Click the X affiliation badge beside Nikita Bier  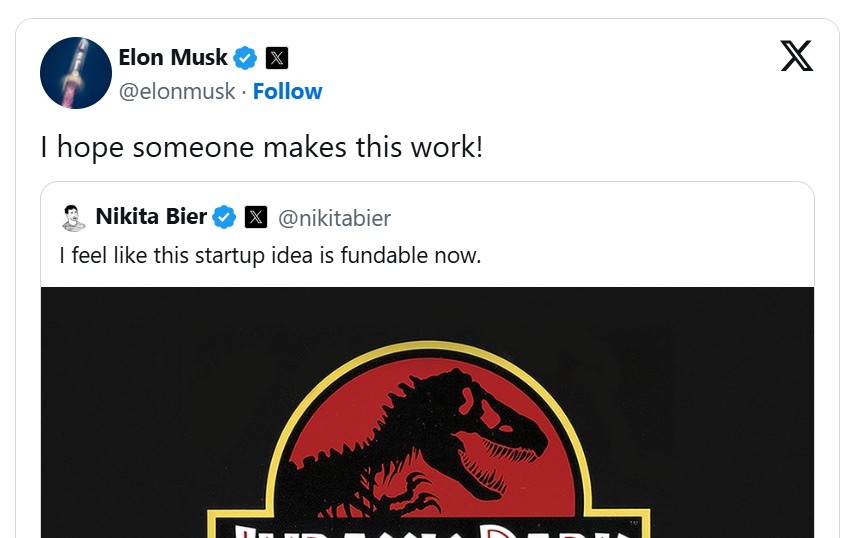[x=256, y=217]
